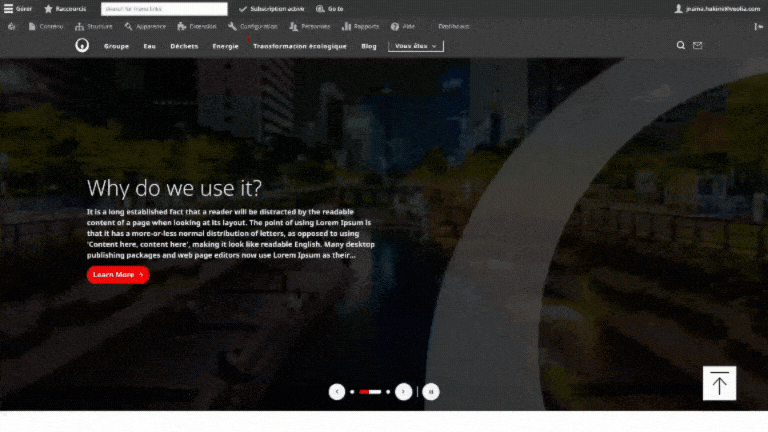Viewport: 768px width, 432px height.
Task: Go to next carousel slide
Action: coord(404,392)
